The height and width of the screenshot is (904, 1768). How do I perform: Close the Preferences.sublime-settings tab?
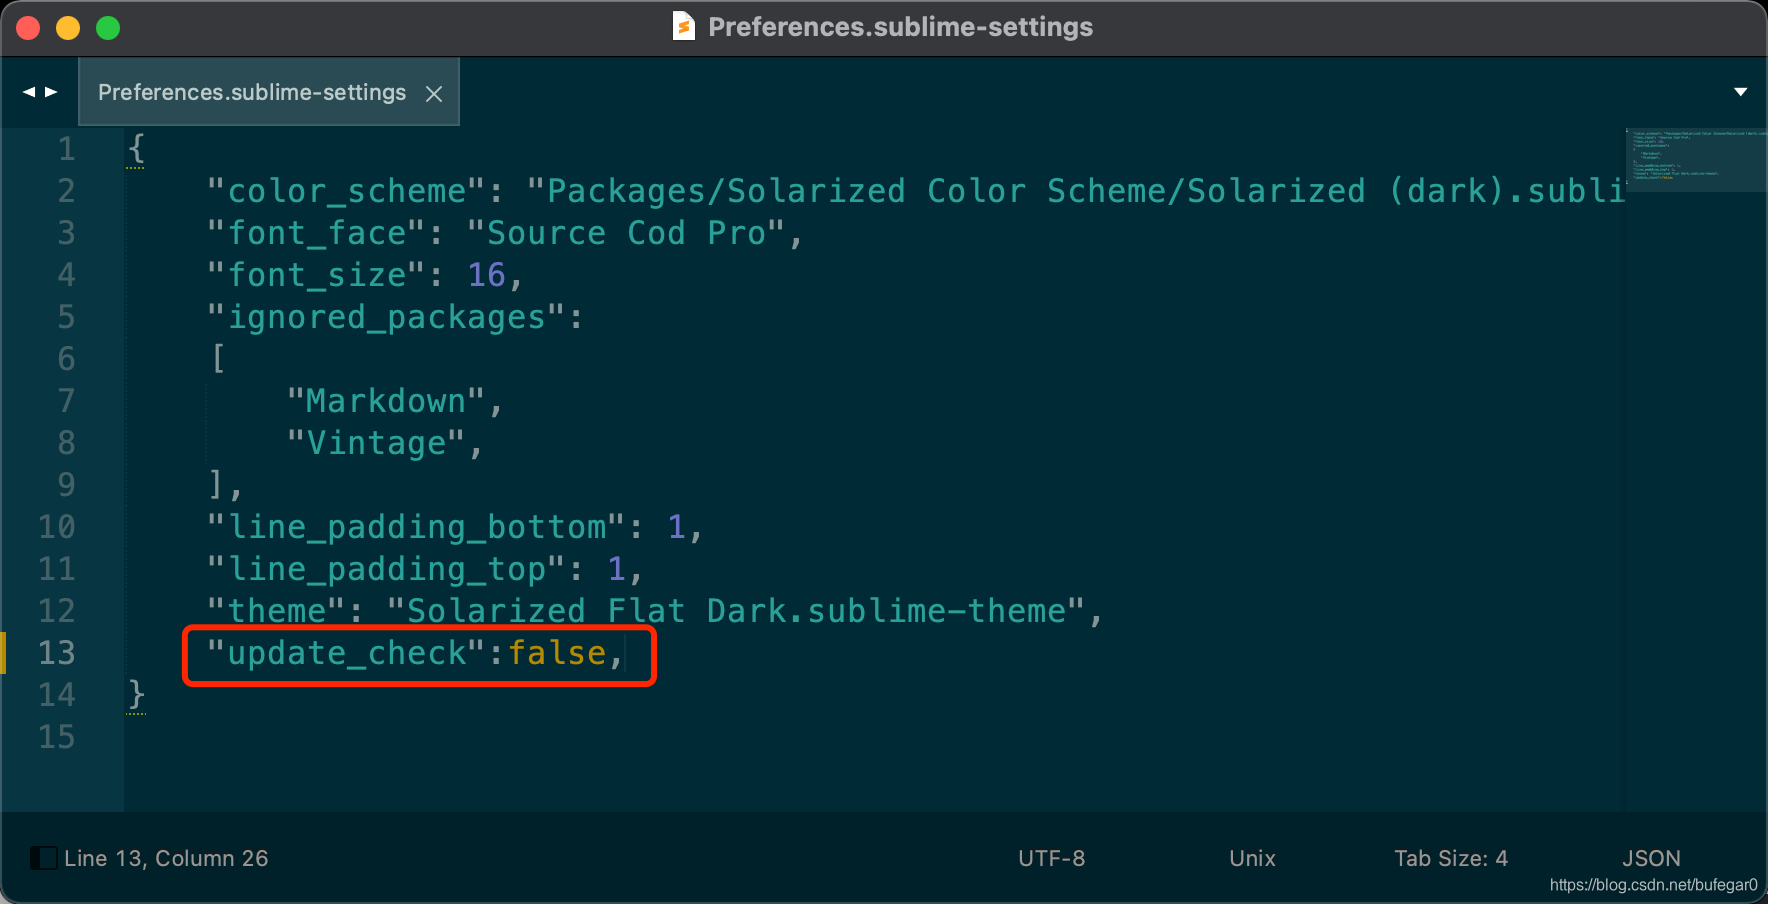click(434, 93)
